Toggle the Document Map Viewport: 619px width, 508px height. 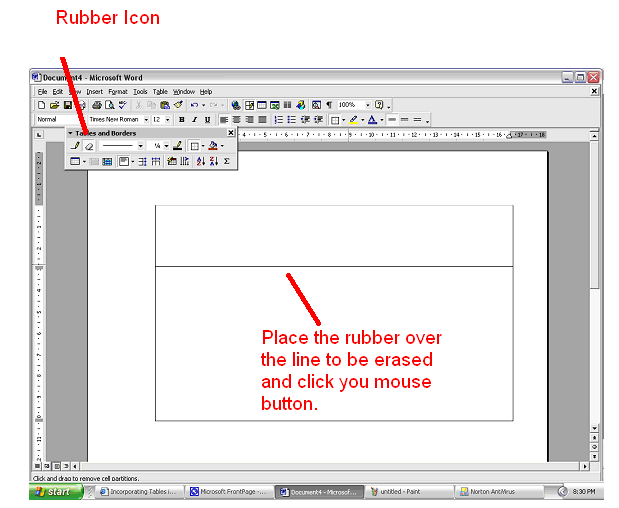pyautogui.click(x=316, y=105)
